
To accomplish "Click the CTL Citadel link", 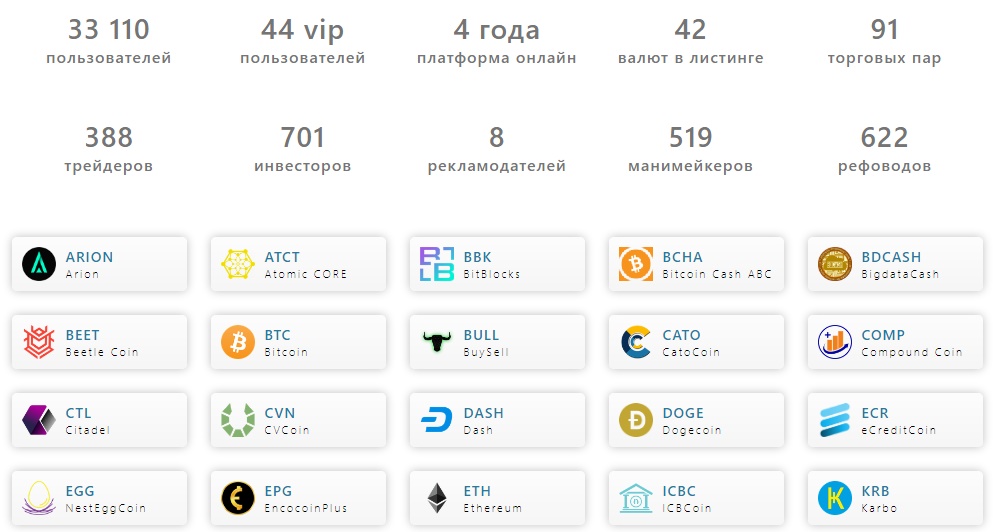I will (99, 420).
